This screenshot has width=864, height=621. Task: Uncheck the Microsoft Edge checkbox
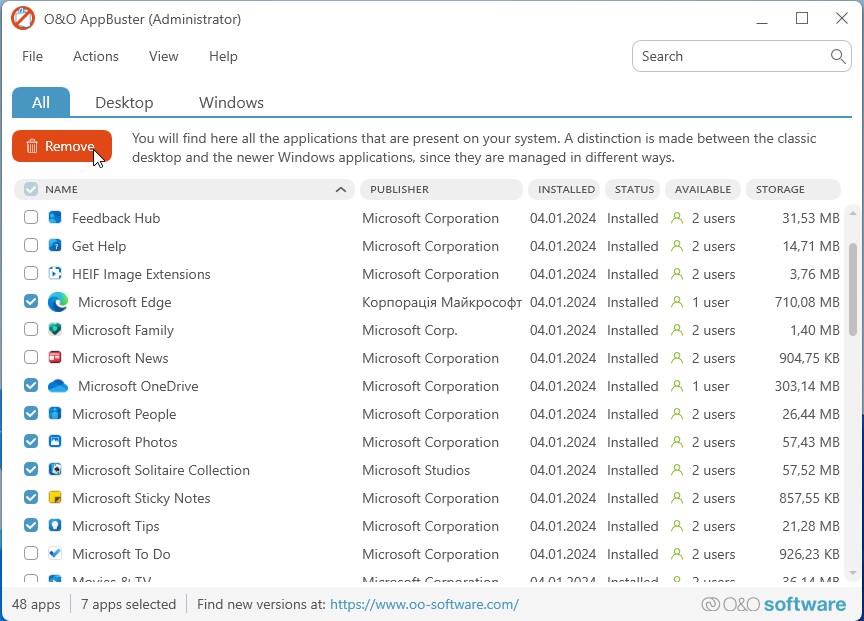click(x=31, y=301)
